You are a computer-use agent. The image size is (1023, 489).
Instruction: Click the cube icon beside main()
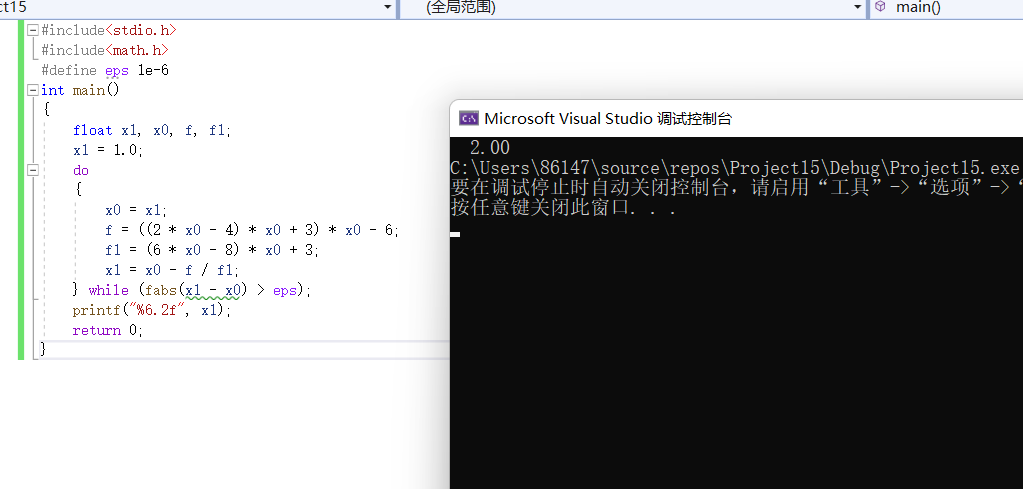click(881, 7)
